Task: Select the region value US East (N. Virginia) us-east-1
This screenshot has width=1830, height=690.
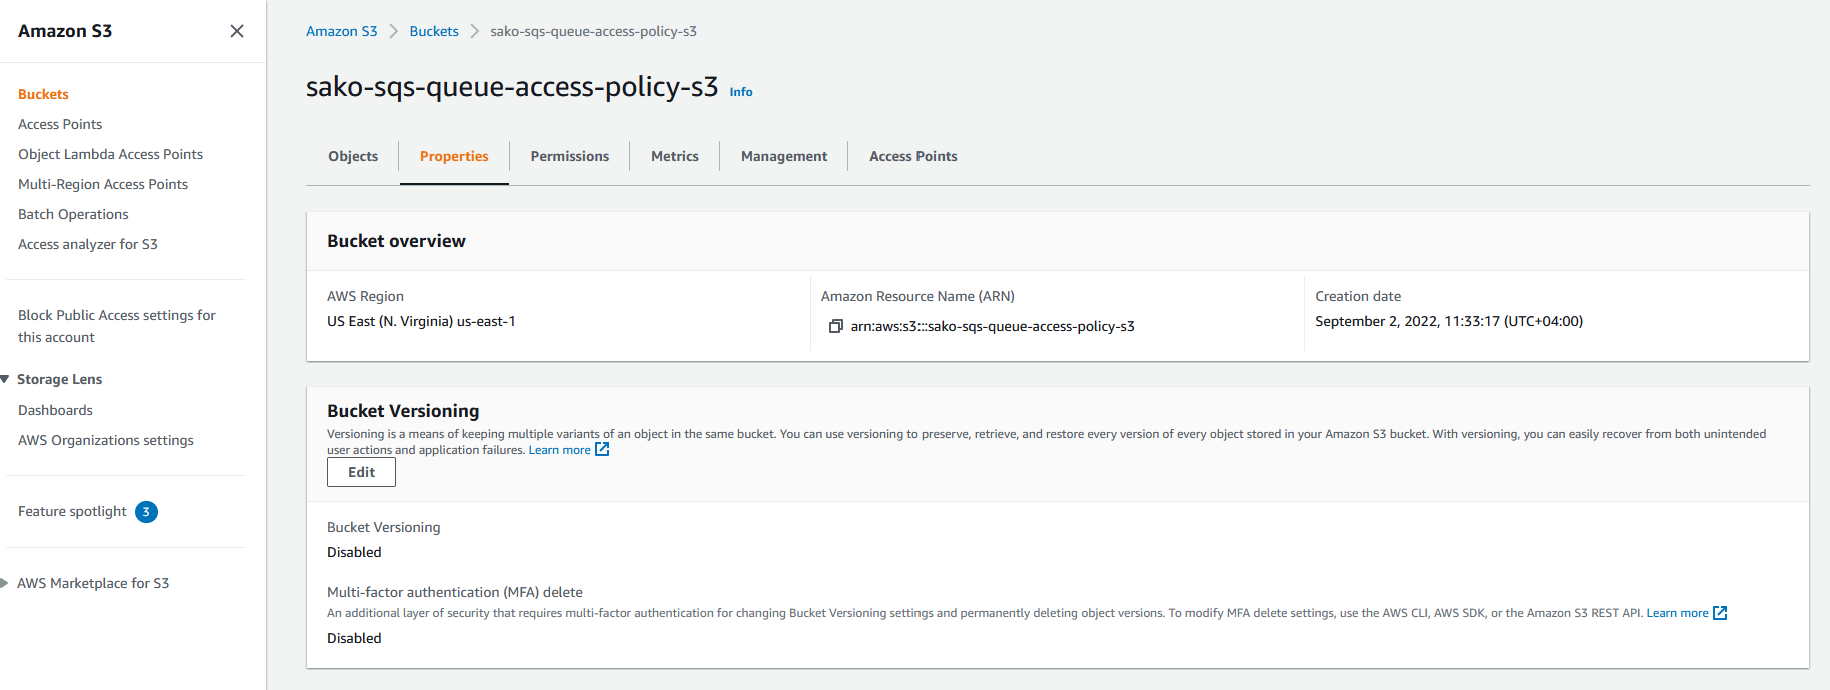Action: 421,321
